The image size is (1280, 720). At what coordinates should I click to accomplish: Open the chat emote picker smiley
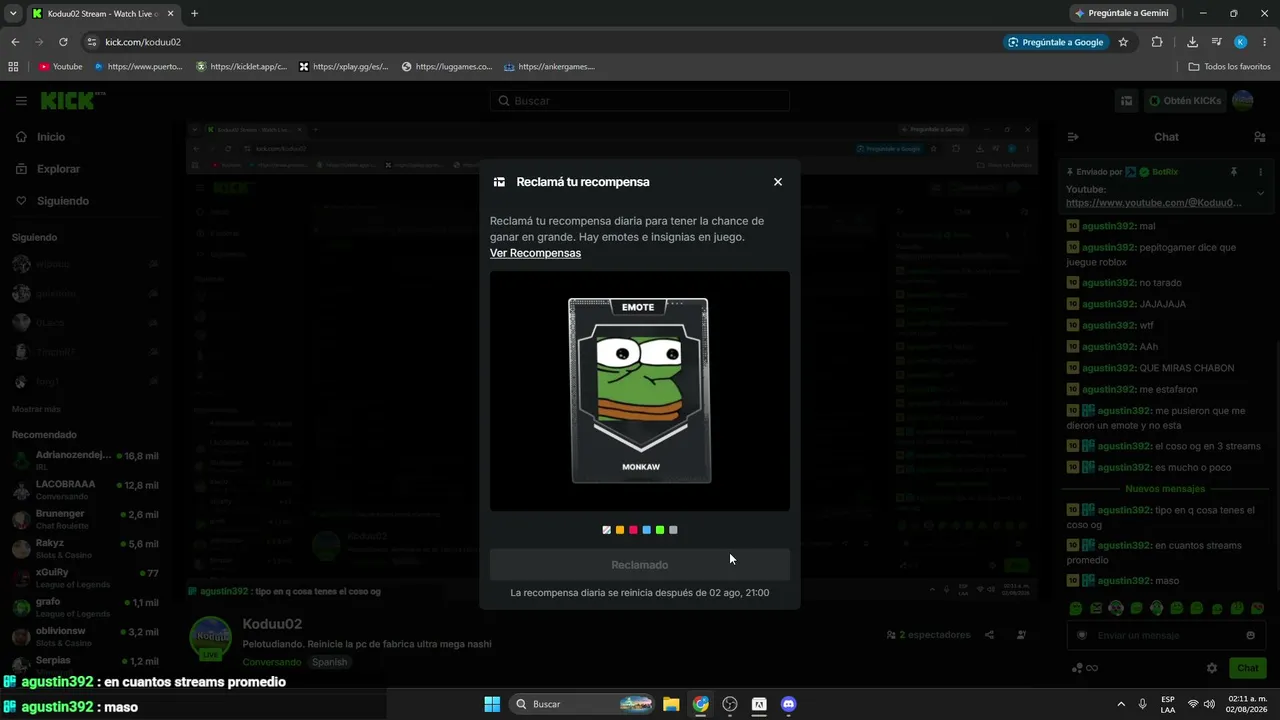click(x=1250, y=635)
